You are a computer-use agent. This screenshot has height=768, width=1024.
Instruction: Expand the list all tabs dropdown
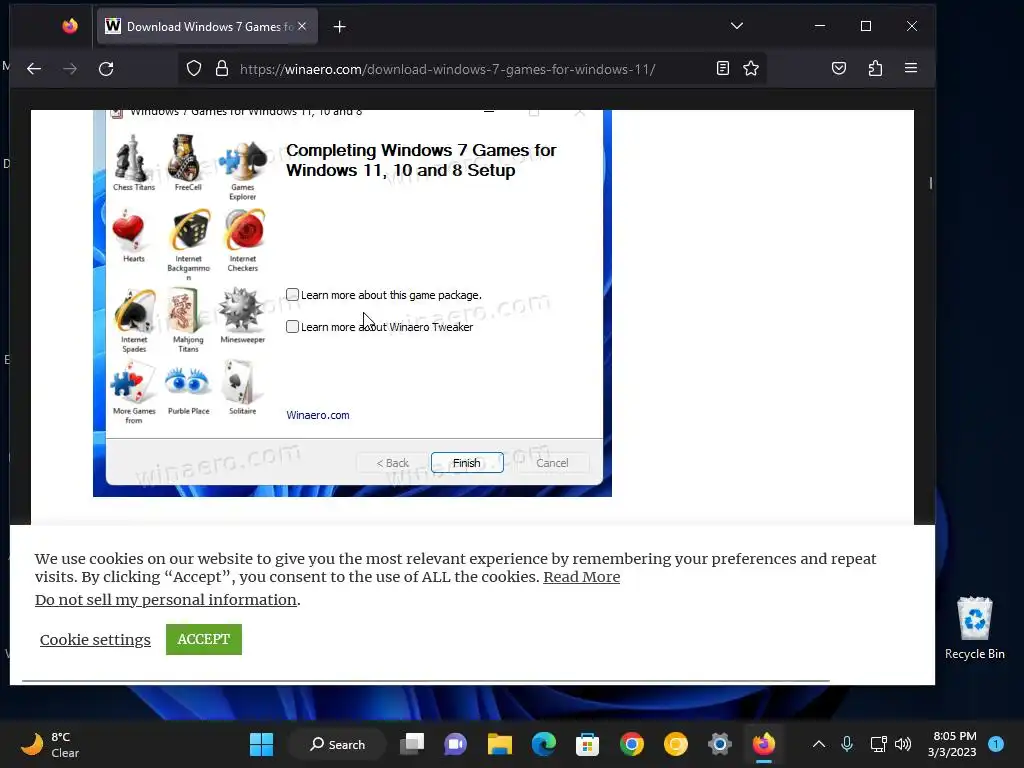point(737,26)
